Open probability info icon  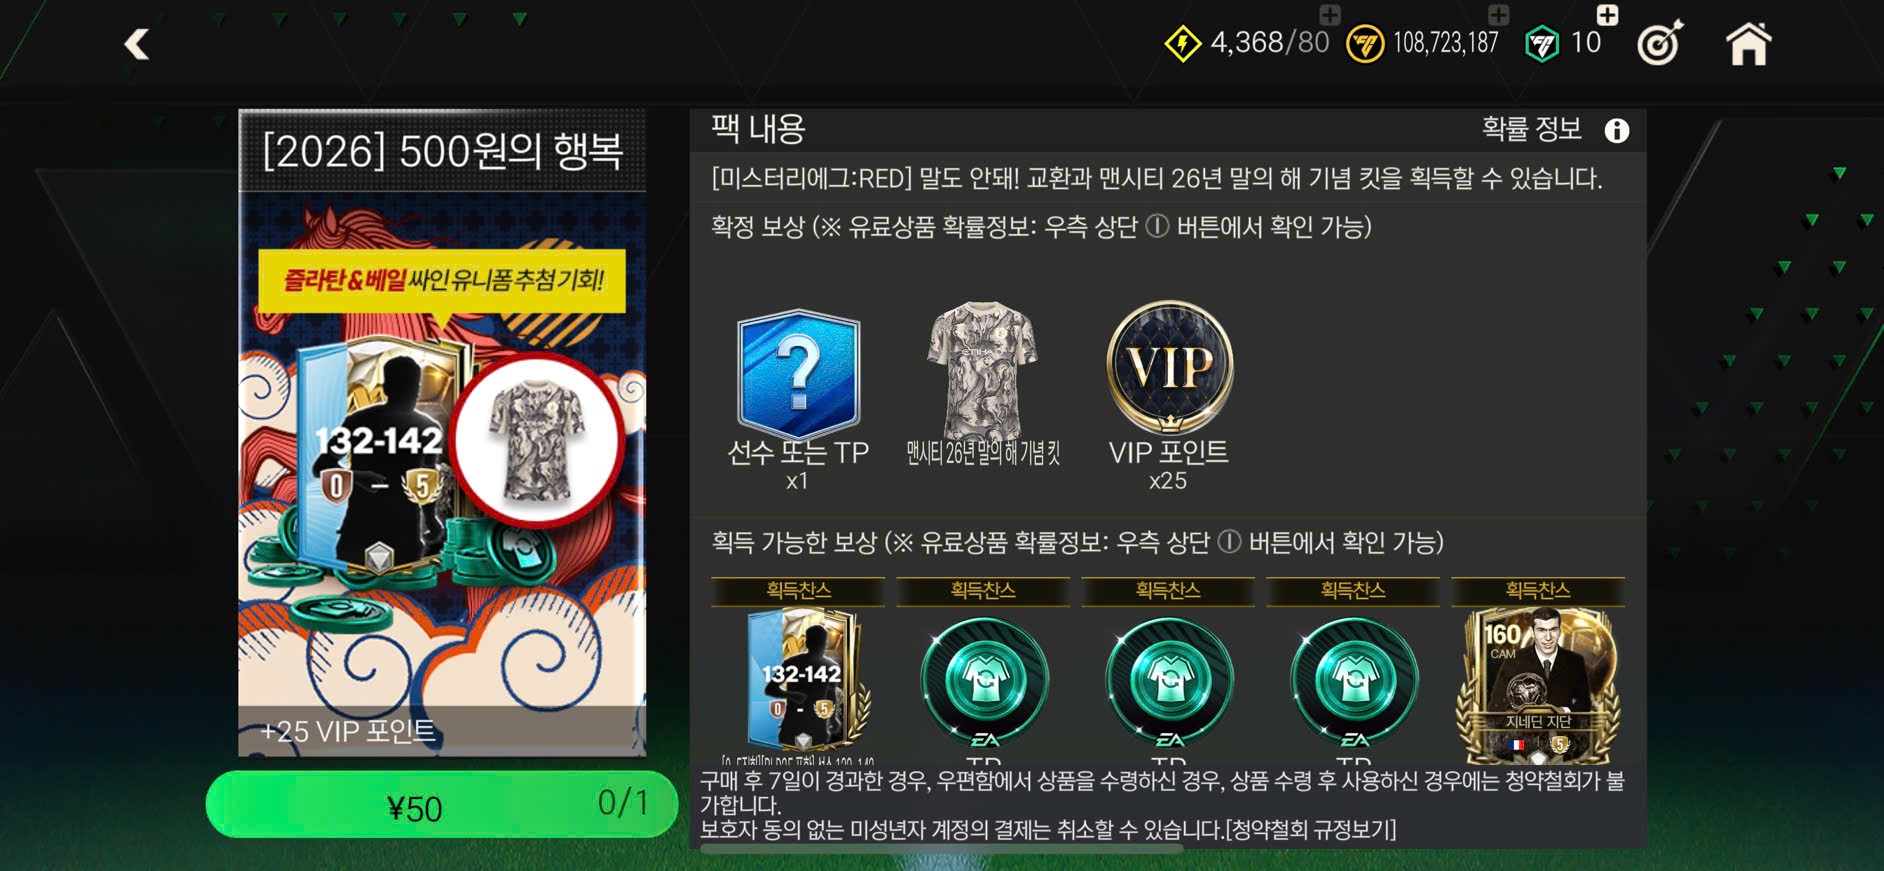coord(1617,131)
